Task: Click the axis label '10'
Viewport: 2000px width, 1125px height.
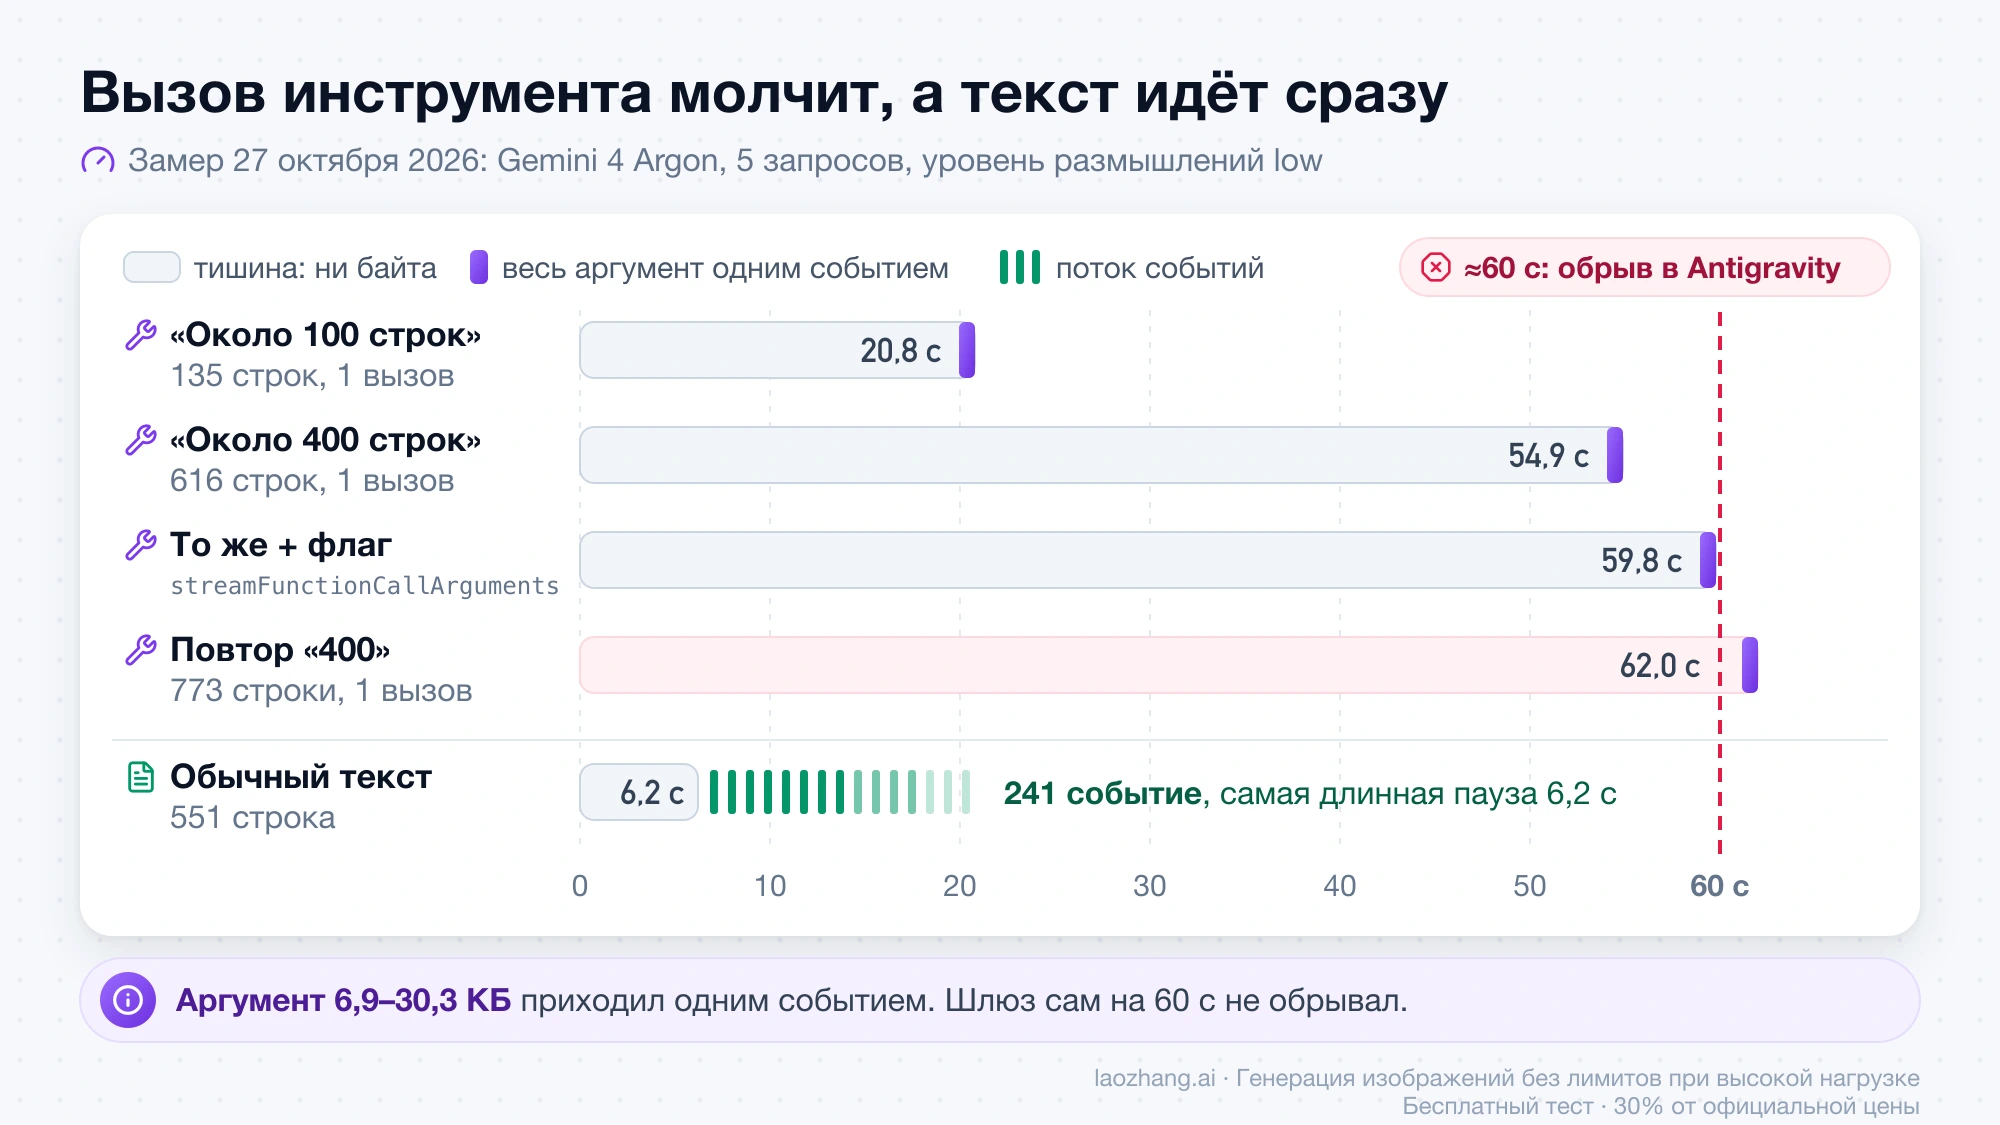Action: (x=770, y=886)
